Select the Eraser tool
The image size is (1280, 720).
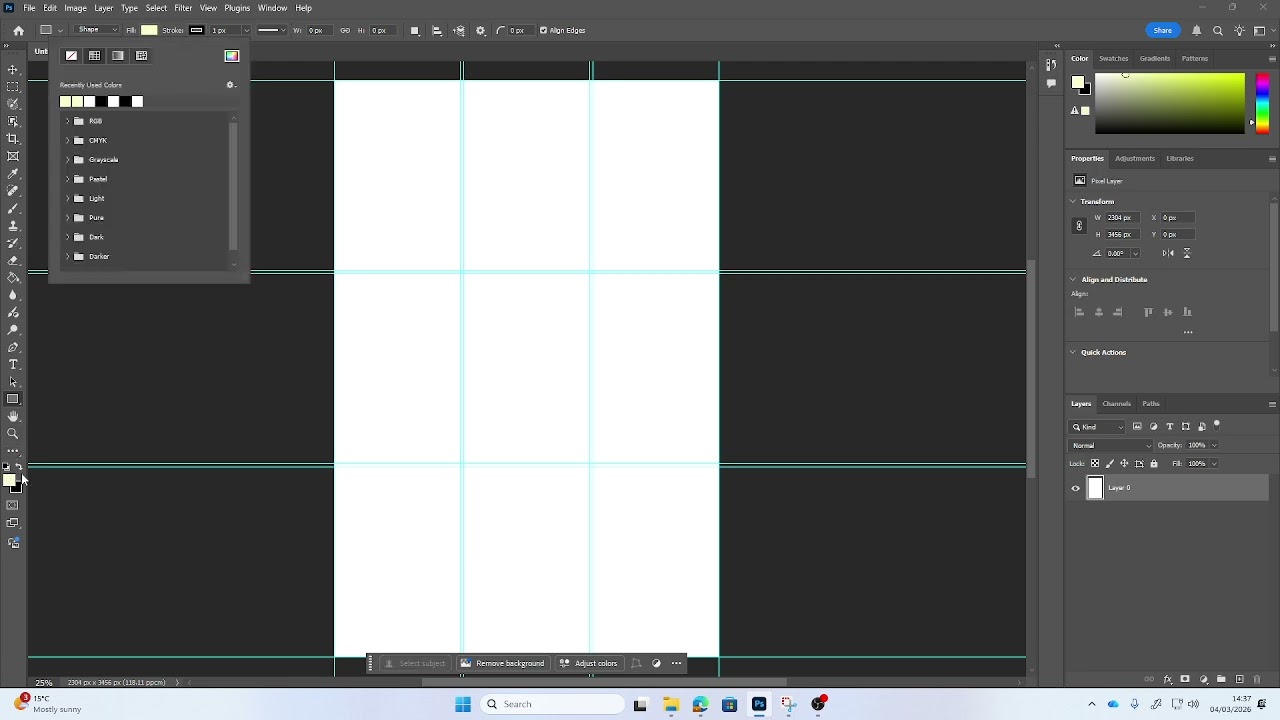pyautogui.click(x=13, y=260)
